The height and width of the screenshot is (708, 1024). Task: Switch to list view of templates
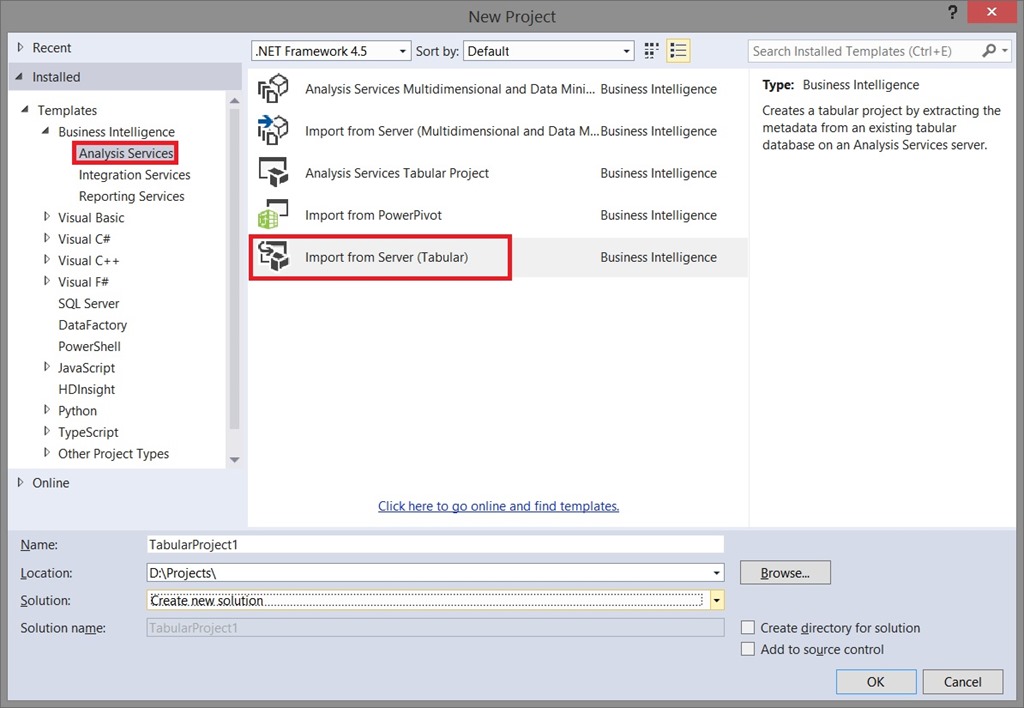678,50
